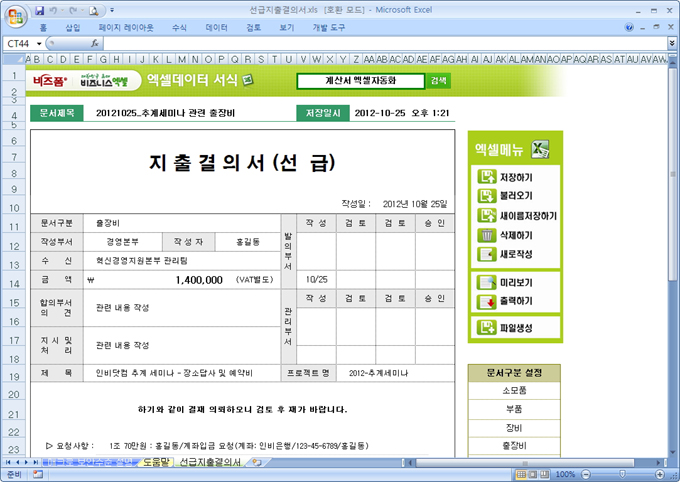
Task: Select 부품 in 문서구분 설정 list
Action: [514, 409]
